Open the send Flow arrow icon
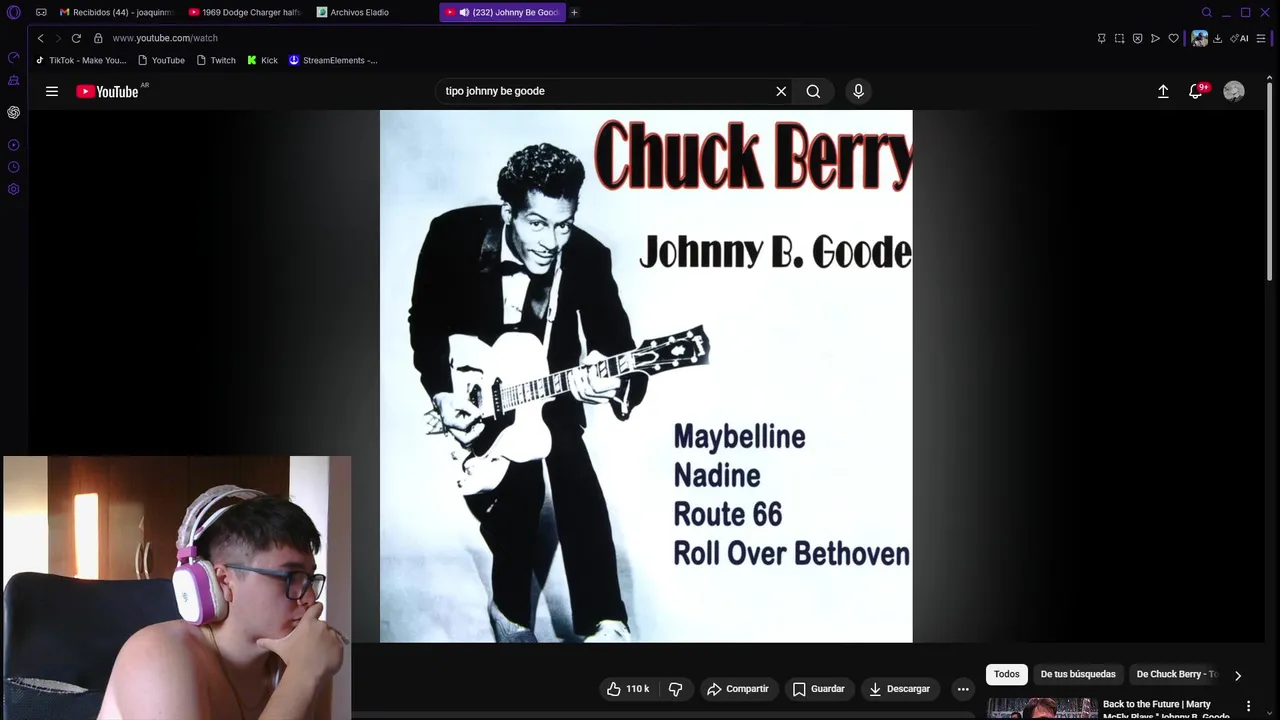 pos(1155,38)
